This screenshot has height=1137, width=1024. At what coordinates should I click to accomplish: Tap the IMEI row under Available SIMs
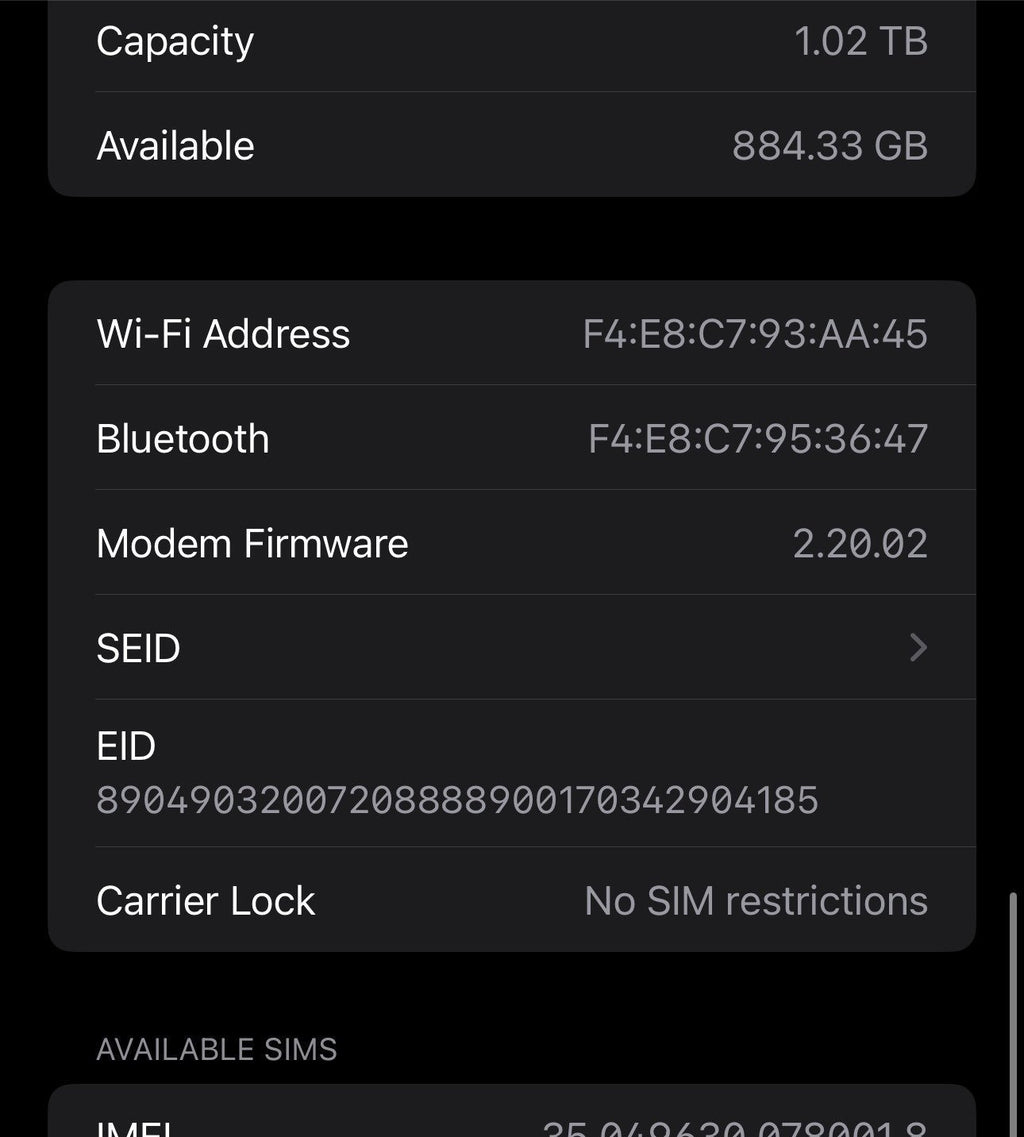tap(512, 1125)
